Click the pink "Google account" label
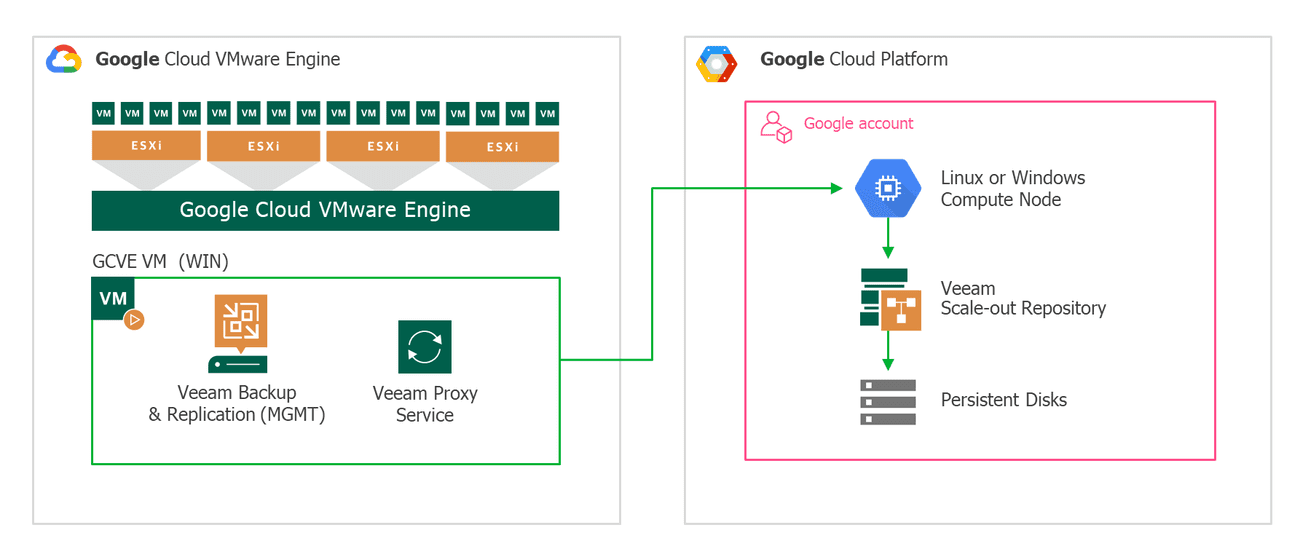The image size is (1300, 557). coord(858,124)
